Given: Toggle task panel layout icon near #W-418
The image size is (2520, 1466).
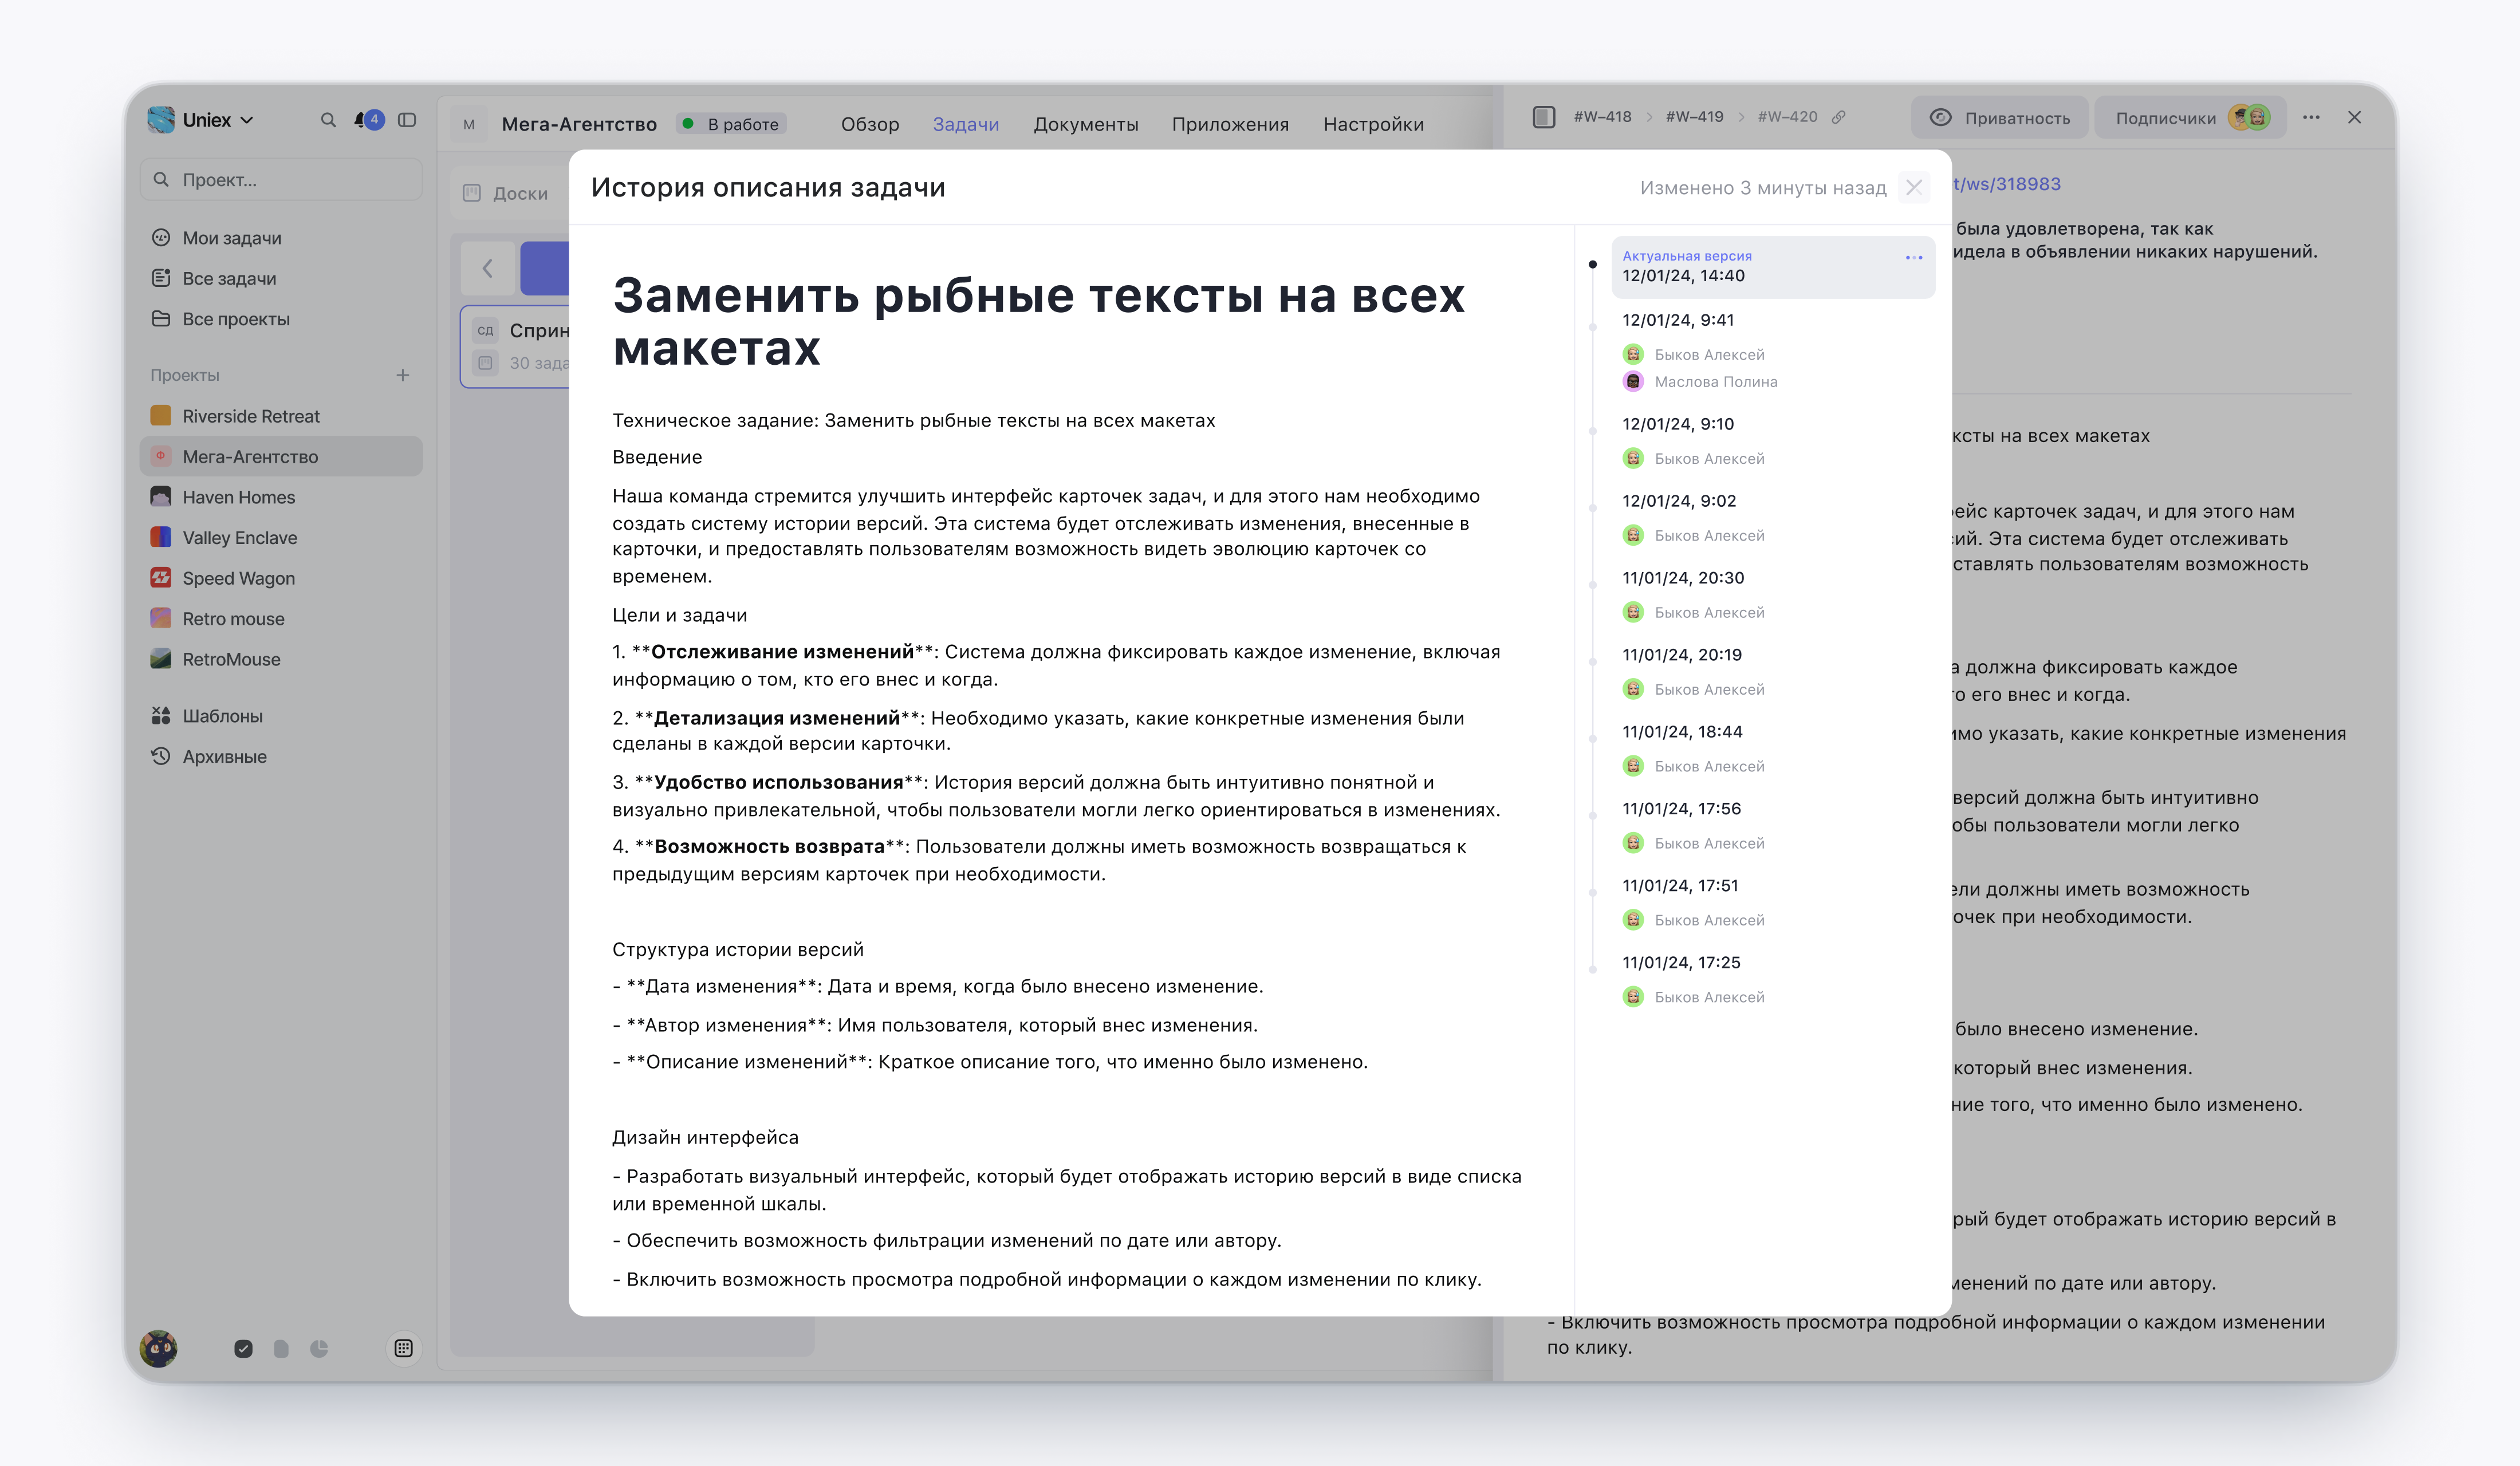Looking at the screenshot, I should [1544, 117].
